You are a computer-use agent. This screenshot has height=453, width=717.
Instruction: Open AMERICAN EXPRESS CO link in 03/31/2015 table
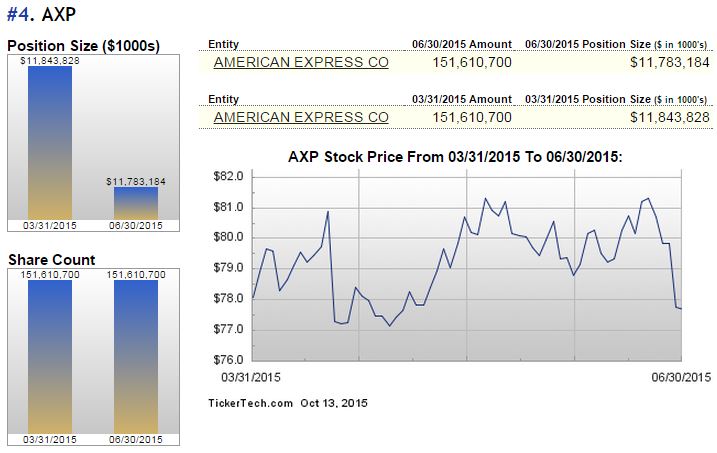click(301, 117)
